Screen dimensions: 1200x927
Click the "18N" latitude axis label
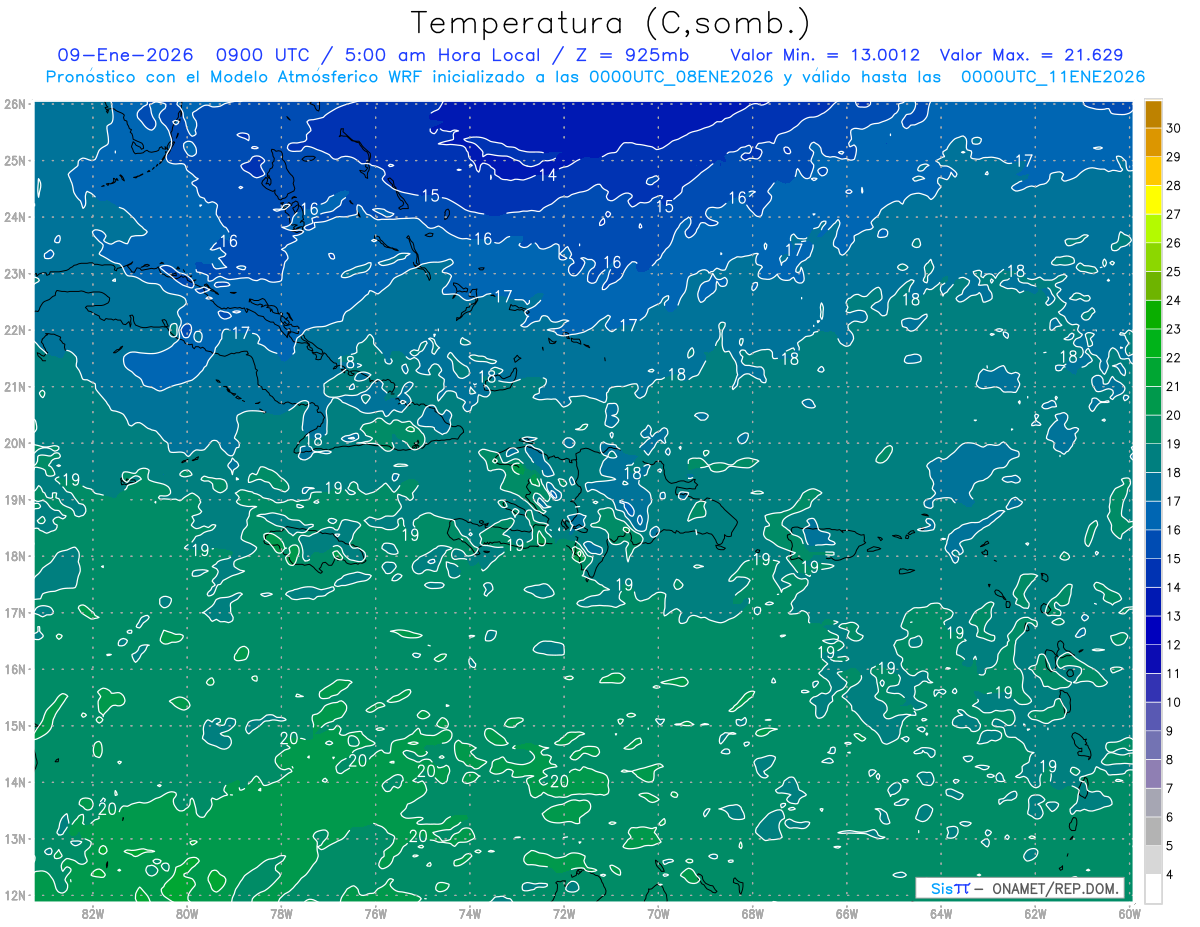click(14, 556)
